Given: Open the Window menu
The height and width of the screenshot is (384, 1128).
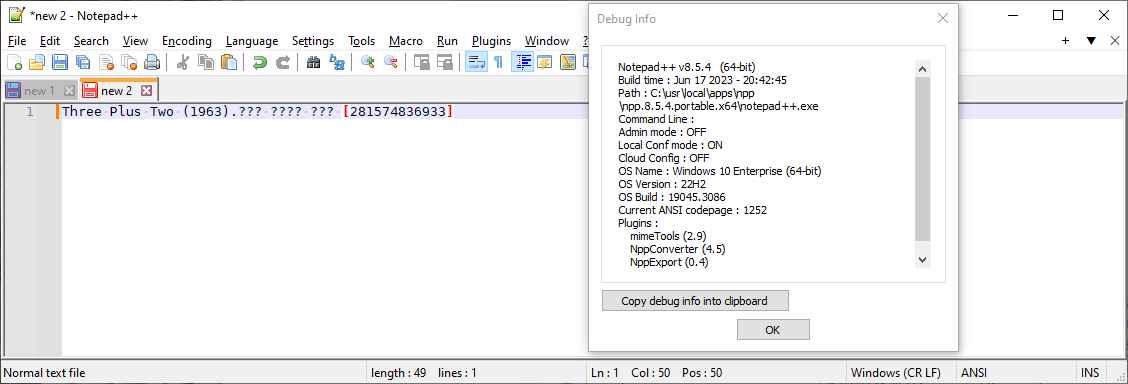Looking at the screenshot, I should tap(547, 41).
